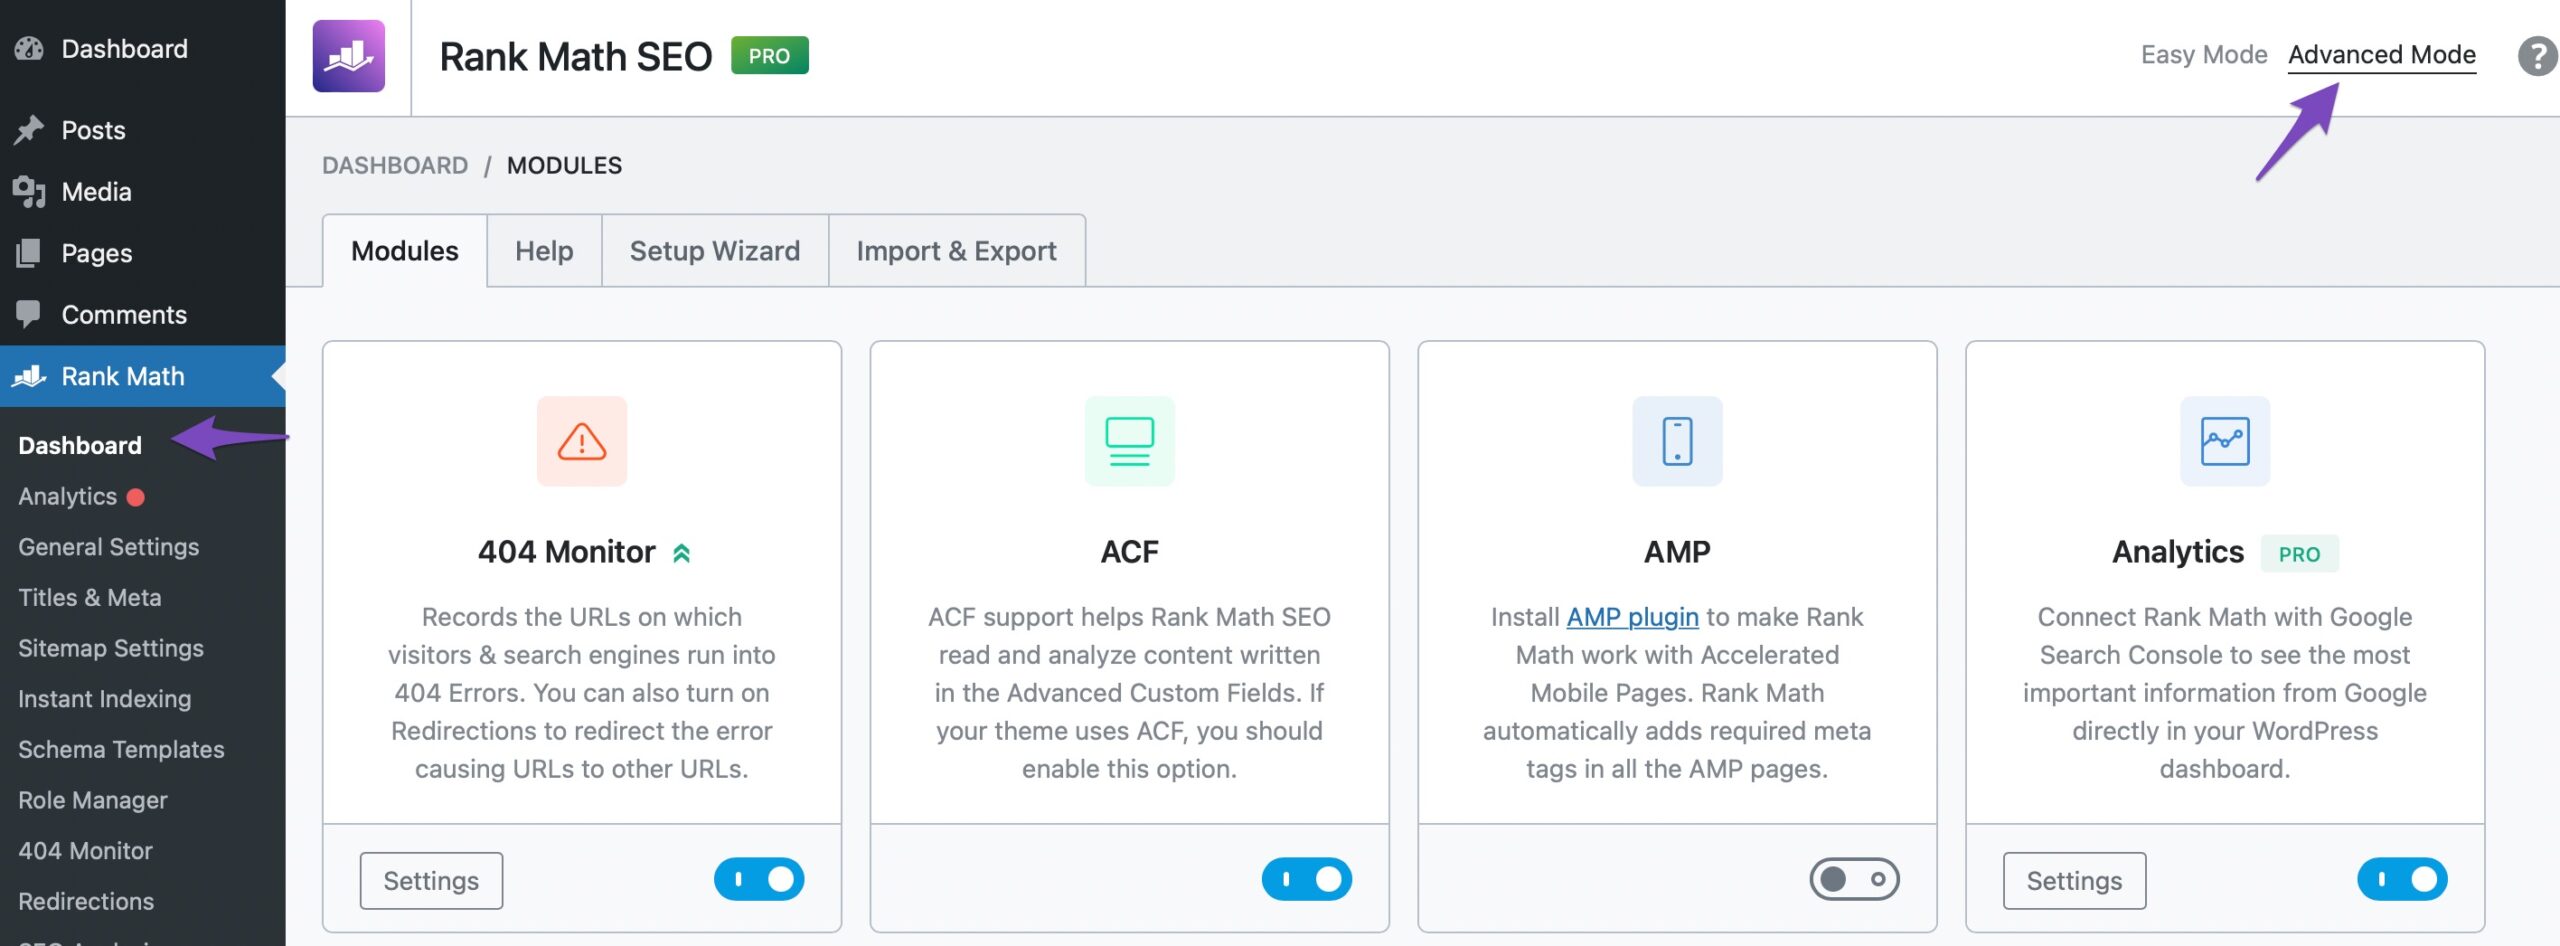
Task: Disable the ACF module toggle
Action: (x=1307, y=879)
